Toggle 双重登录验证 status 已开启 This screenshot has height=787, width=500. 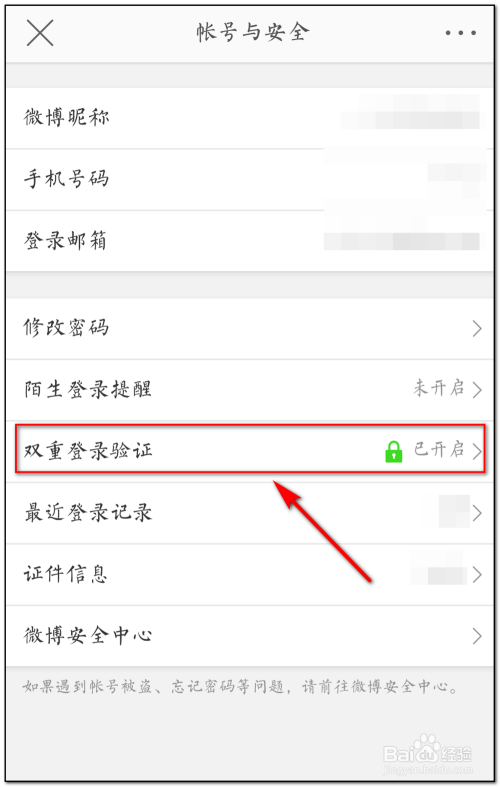tap(438, 450)
